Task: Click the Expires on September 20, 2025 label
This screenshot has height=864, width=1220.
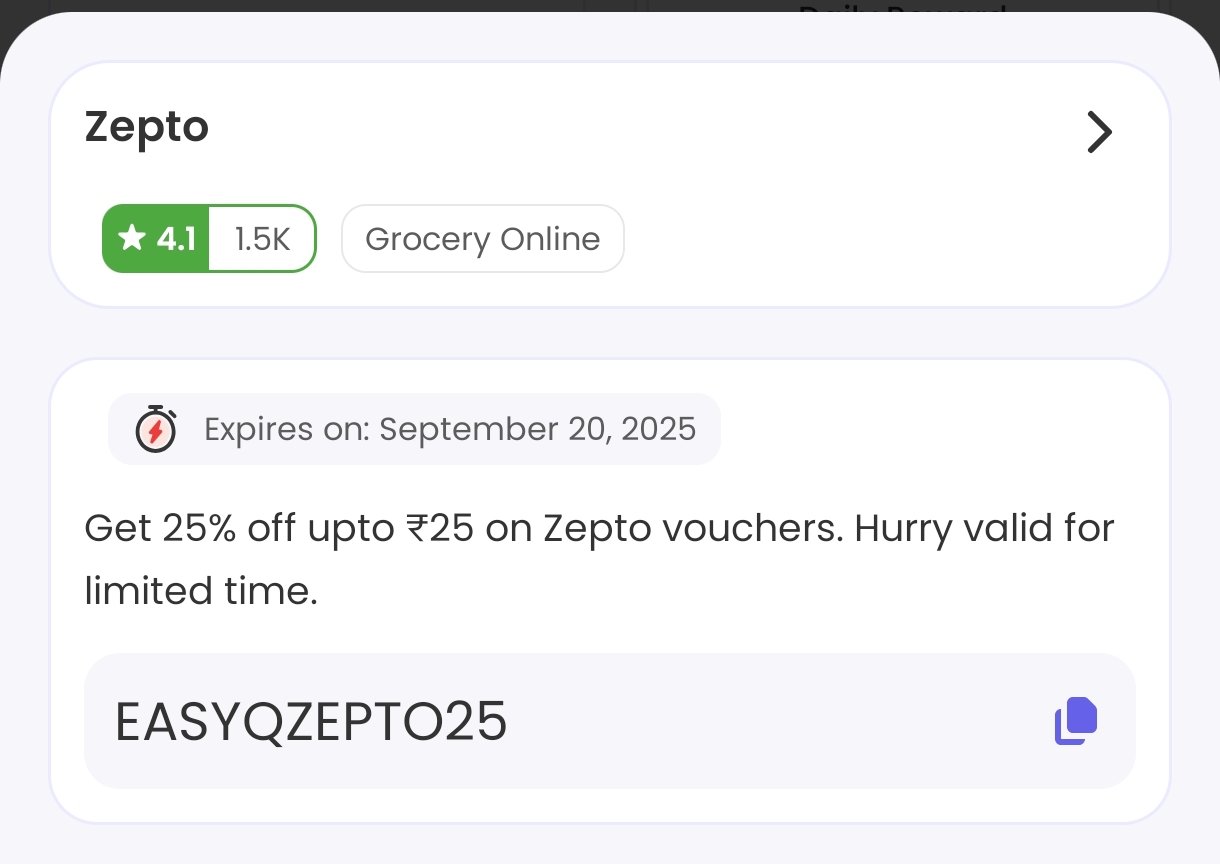Action: (x=450, y=429)
